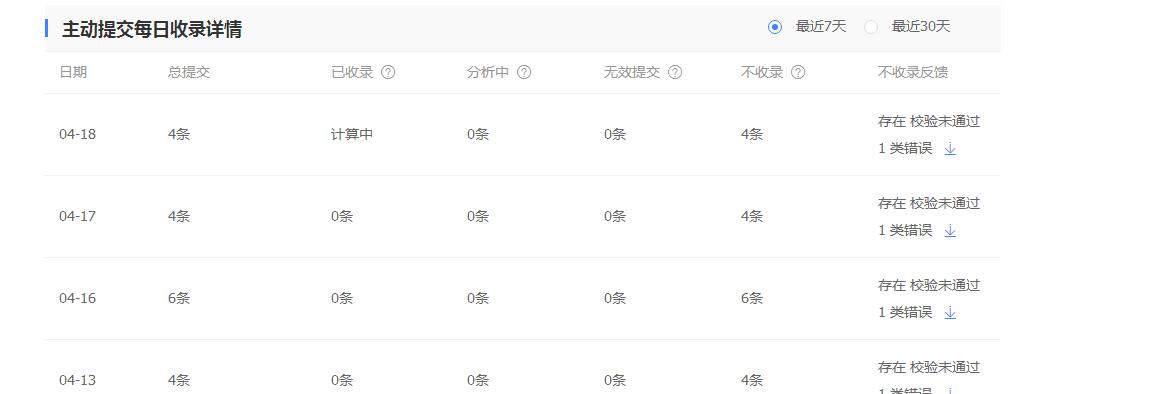Click the 日期 column header

point(73,72)
